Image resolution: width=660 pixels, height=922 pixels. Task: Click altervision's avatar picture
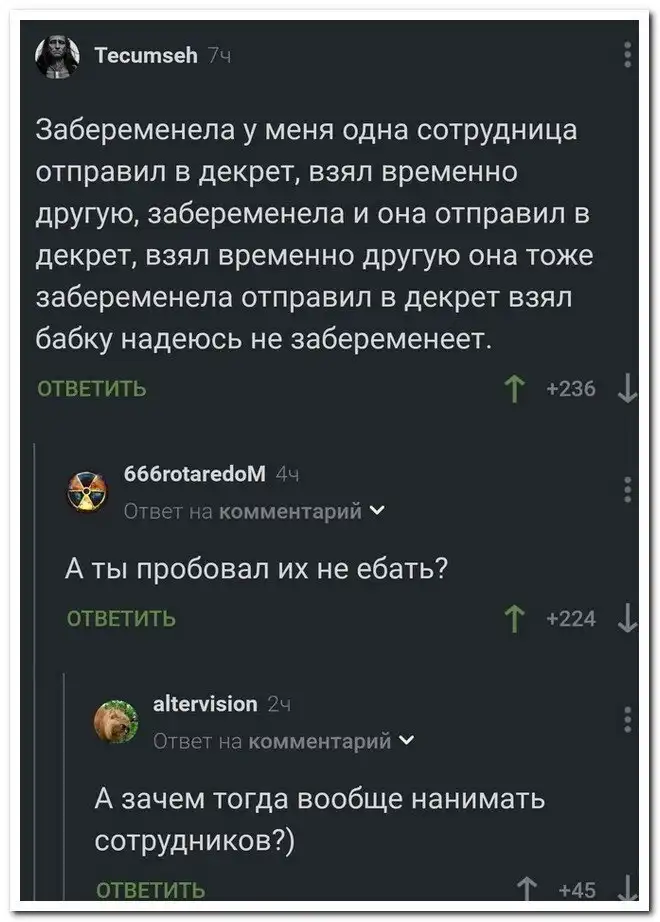click(x=117, y=721)
